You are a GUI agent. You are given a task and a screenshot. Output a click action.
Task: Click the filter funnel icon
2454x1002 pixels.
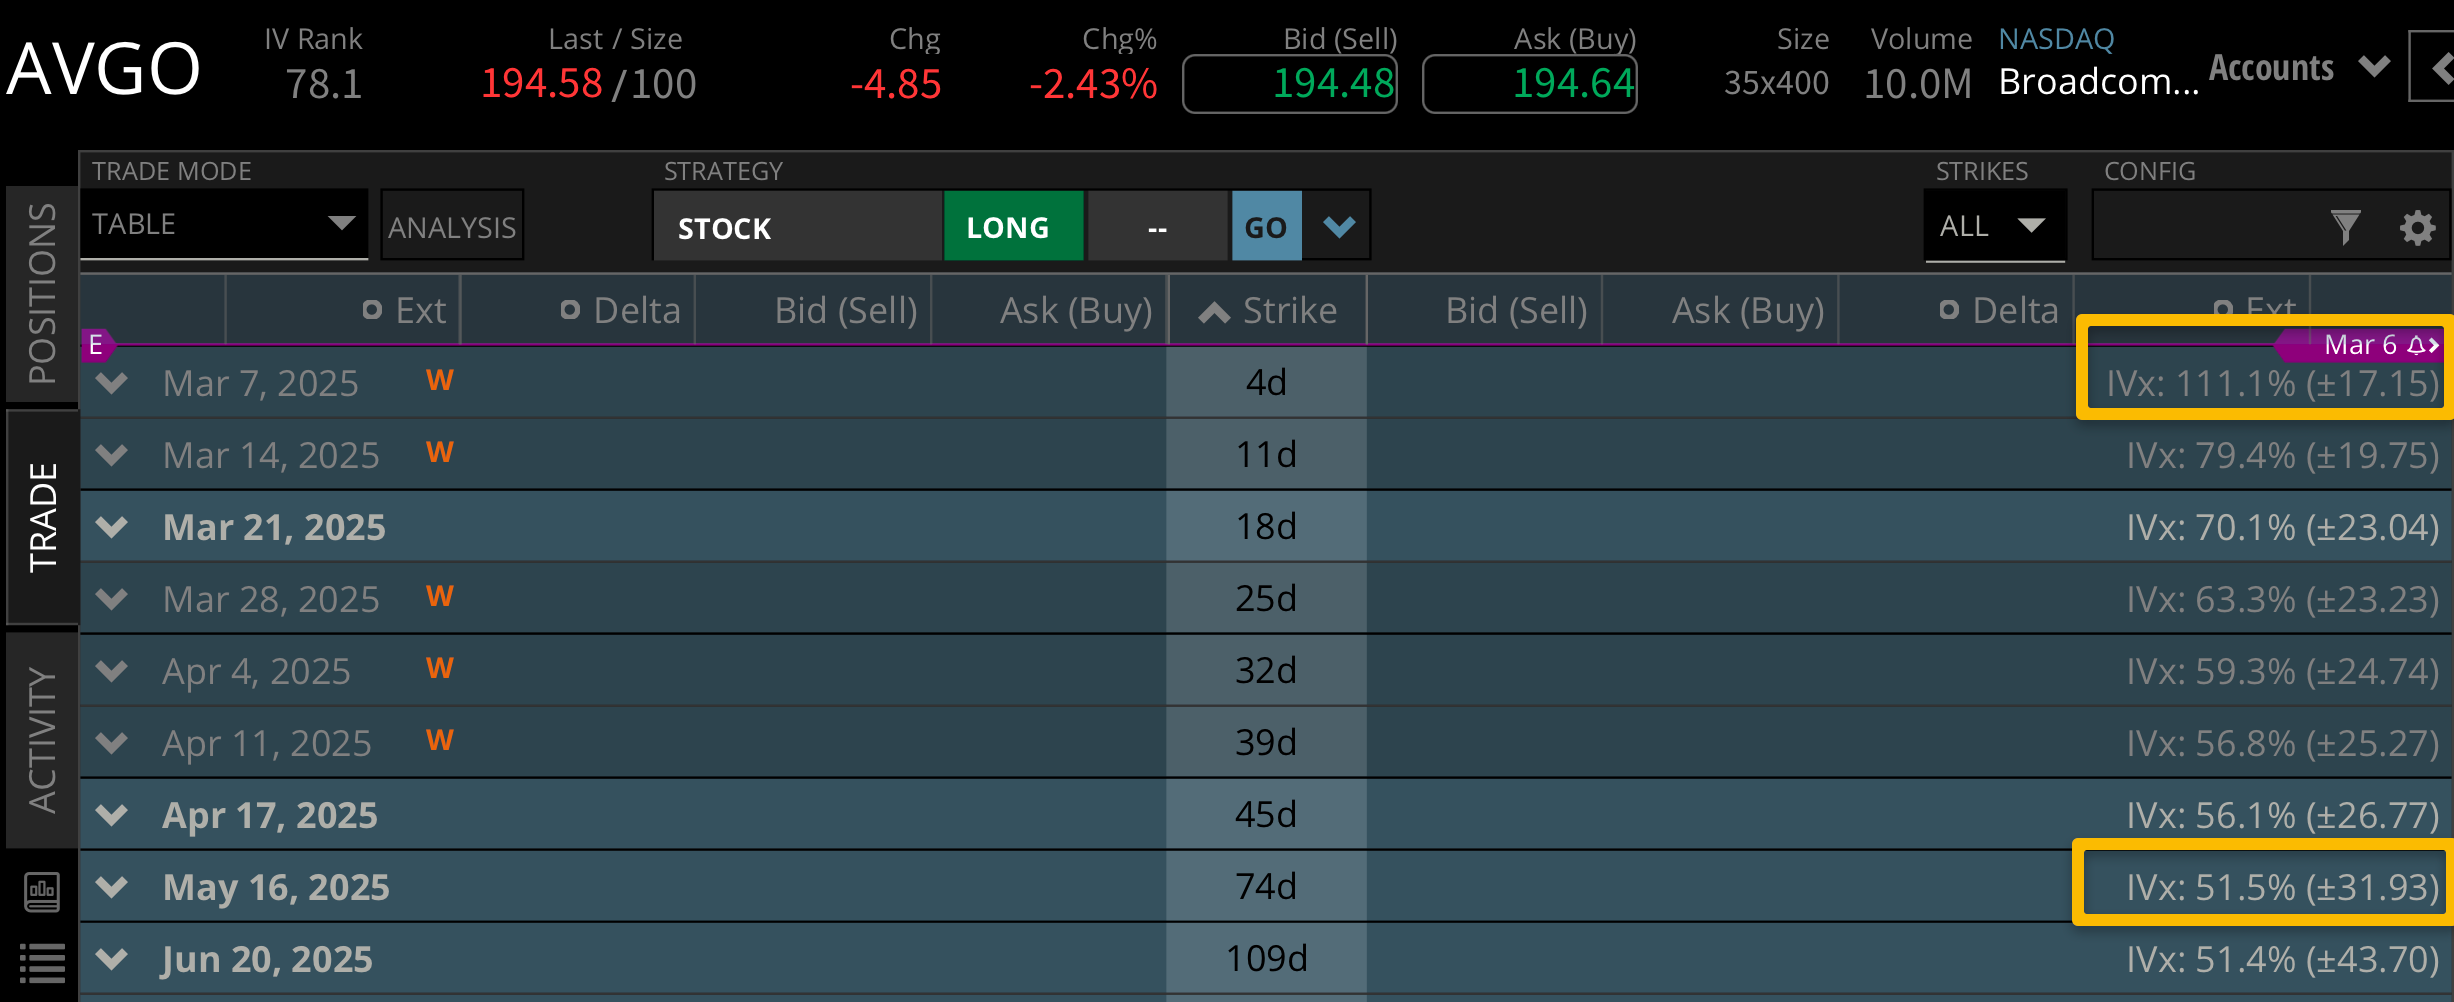click(2344, 228)
